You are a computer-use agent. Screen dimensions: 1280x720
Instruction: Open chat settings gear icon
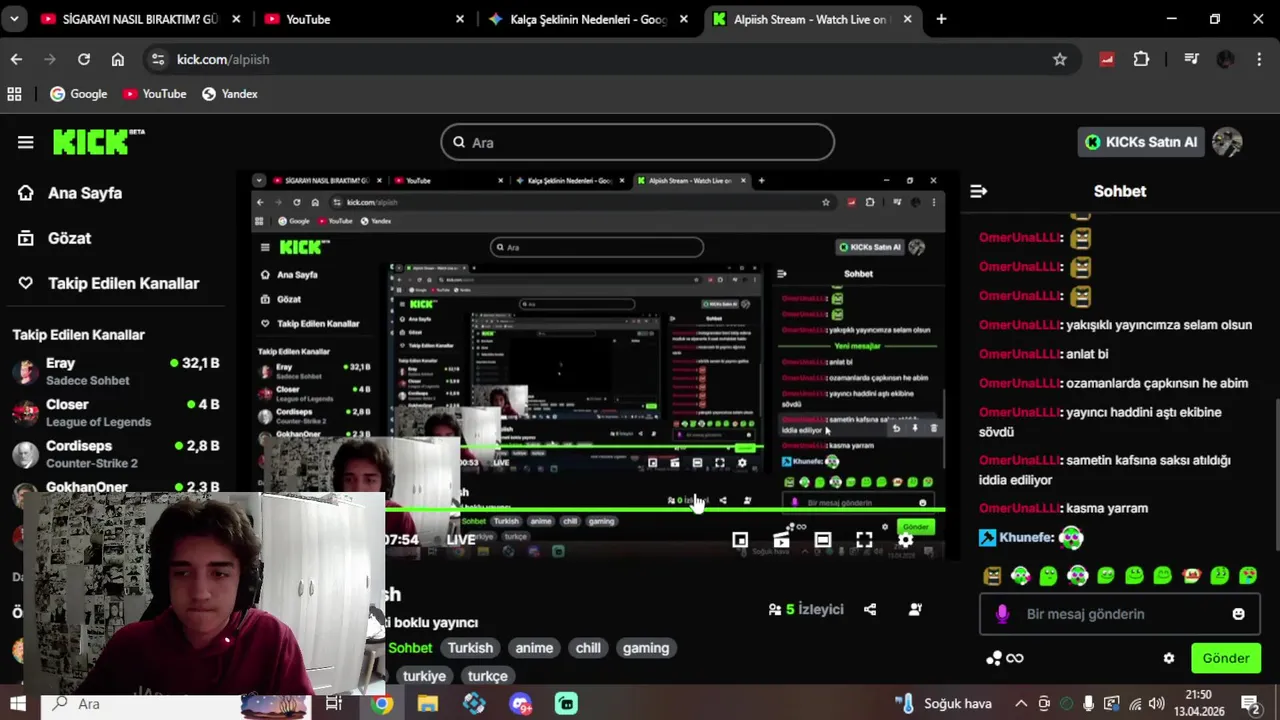click(x=1168, y=658)
